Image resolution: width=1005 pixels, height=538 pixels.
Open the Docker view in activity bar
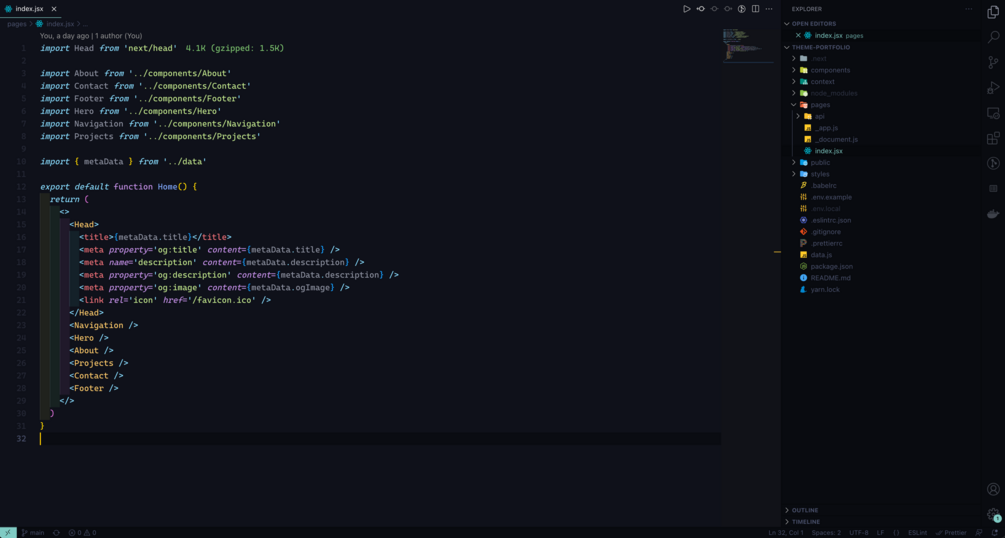(x=993, y=214)
